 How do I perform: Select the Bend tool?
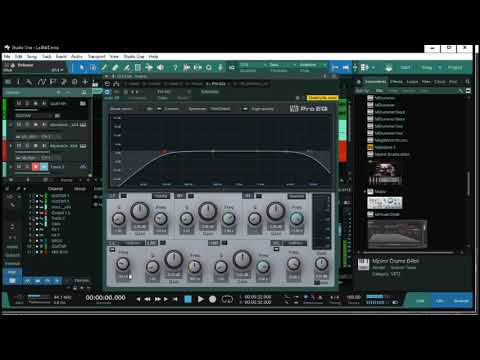click(x=149, y=68)
